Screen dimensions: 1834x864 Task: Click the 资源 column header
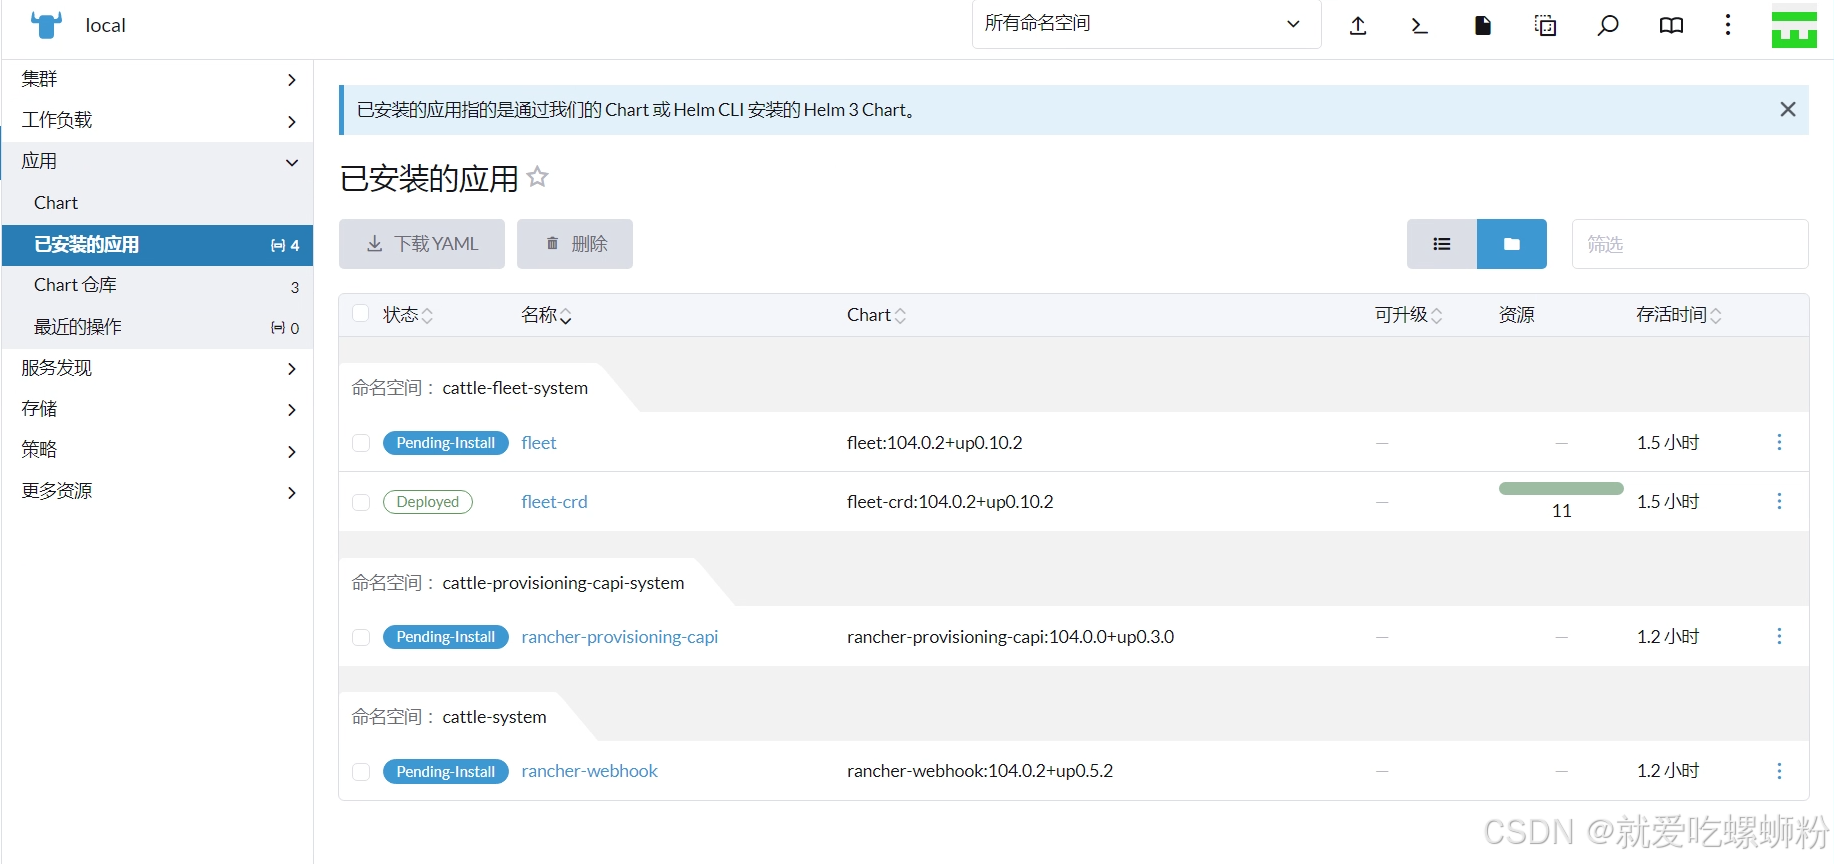[1516, 315]
